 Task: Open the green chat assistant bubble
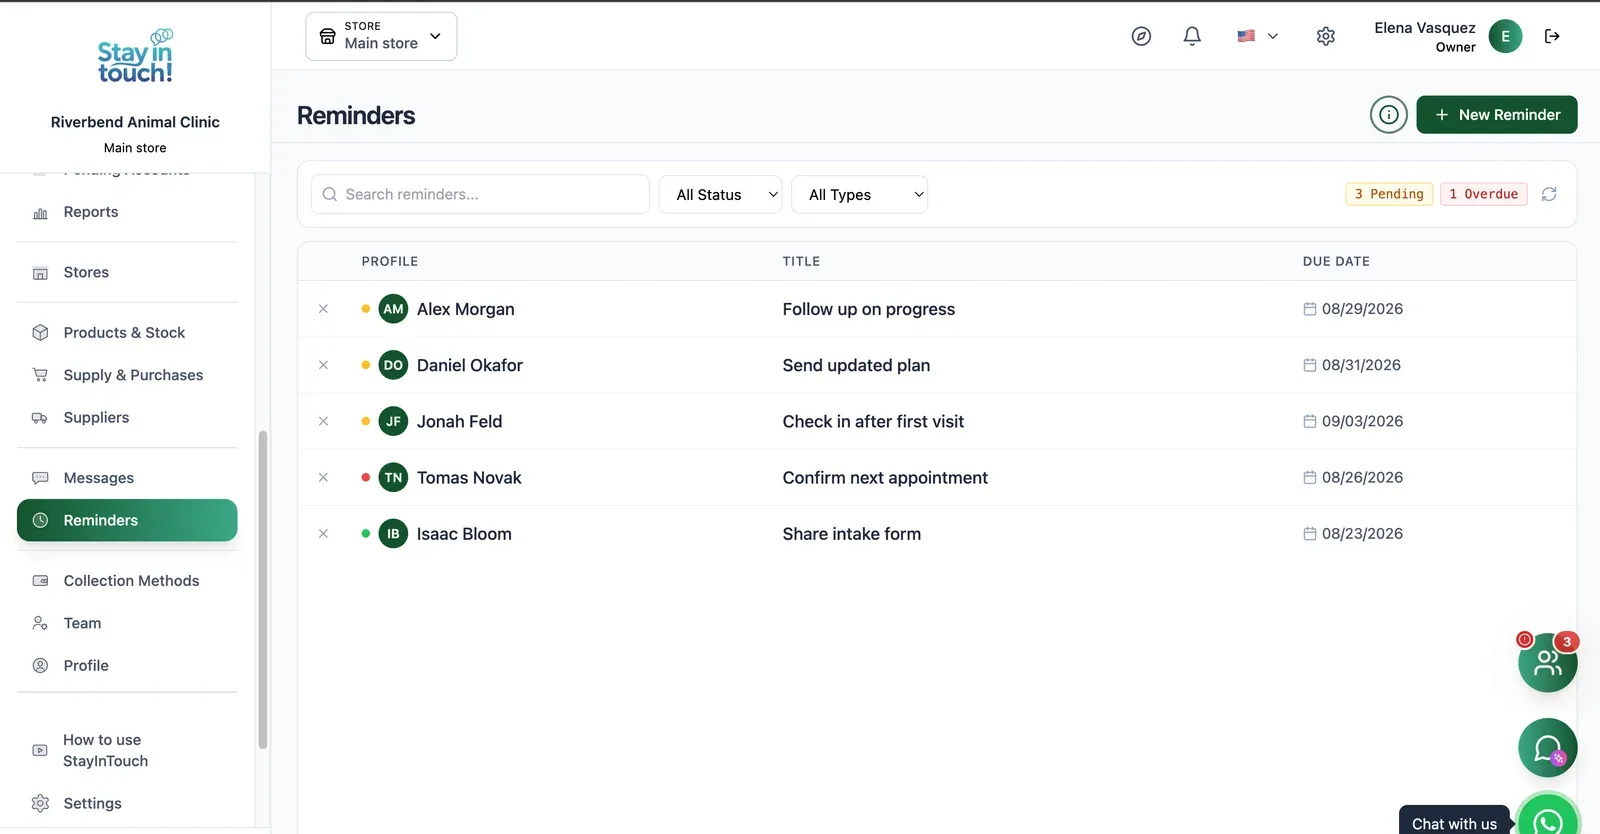(1547, 748)
